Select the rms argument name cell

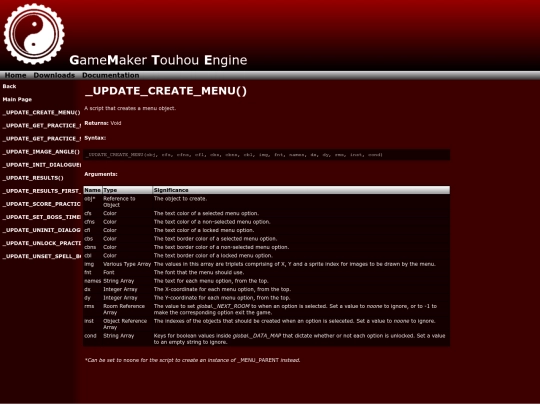point(93,309)
